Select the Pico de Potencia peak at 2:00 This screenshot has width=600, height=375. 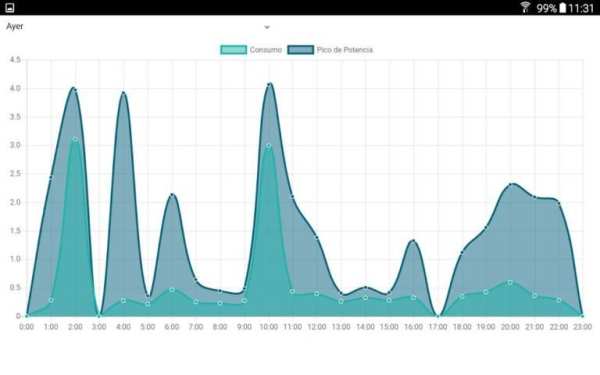[75, 91]
